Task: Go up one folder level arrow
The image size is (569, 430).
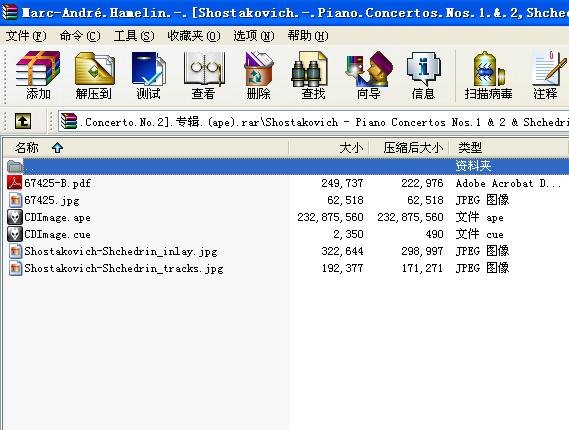Action: coord(23,121)
